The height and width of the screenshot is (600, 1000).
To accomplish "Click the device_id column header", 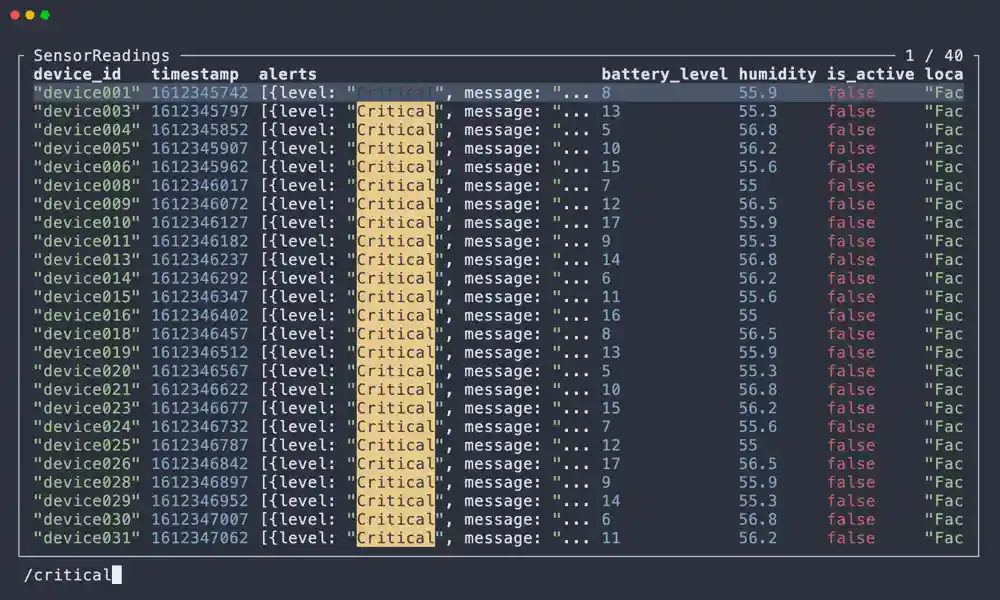I will (x=77, y=74).
